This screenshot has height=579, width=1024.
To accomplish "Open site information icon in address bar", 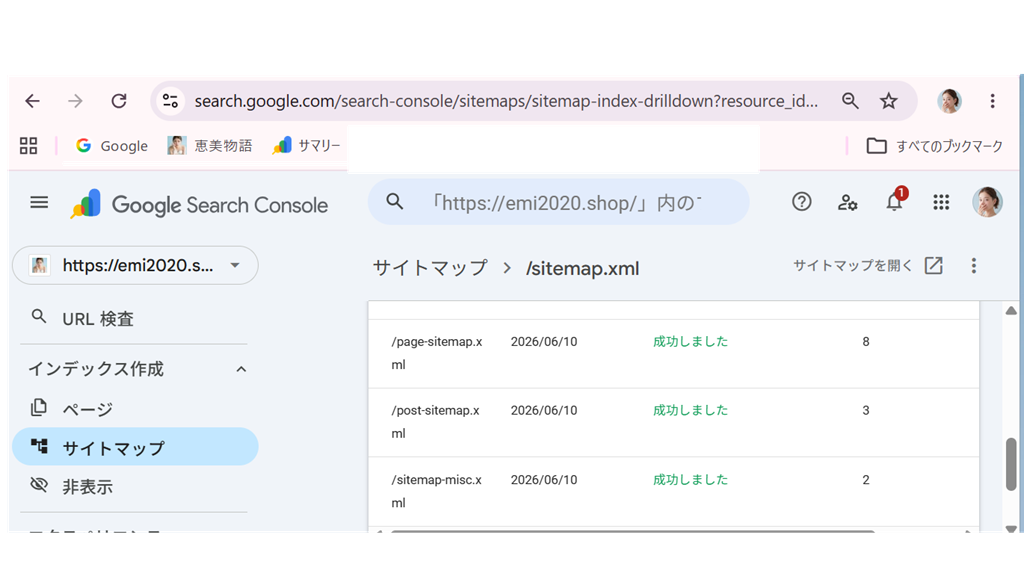I will [x=170, y=101].
